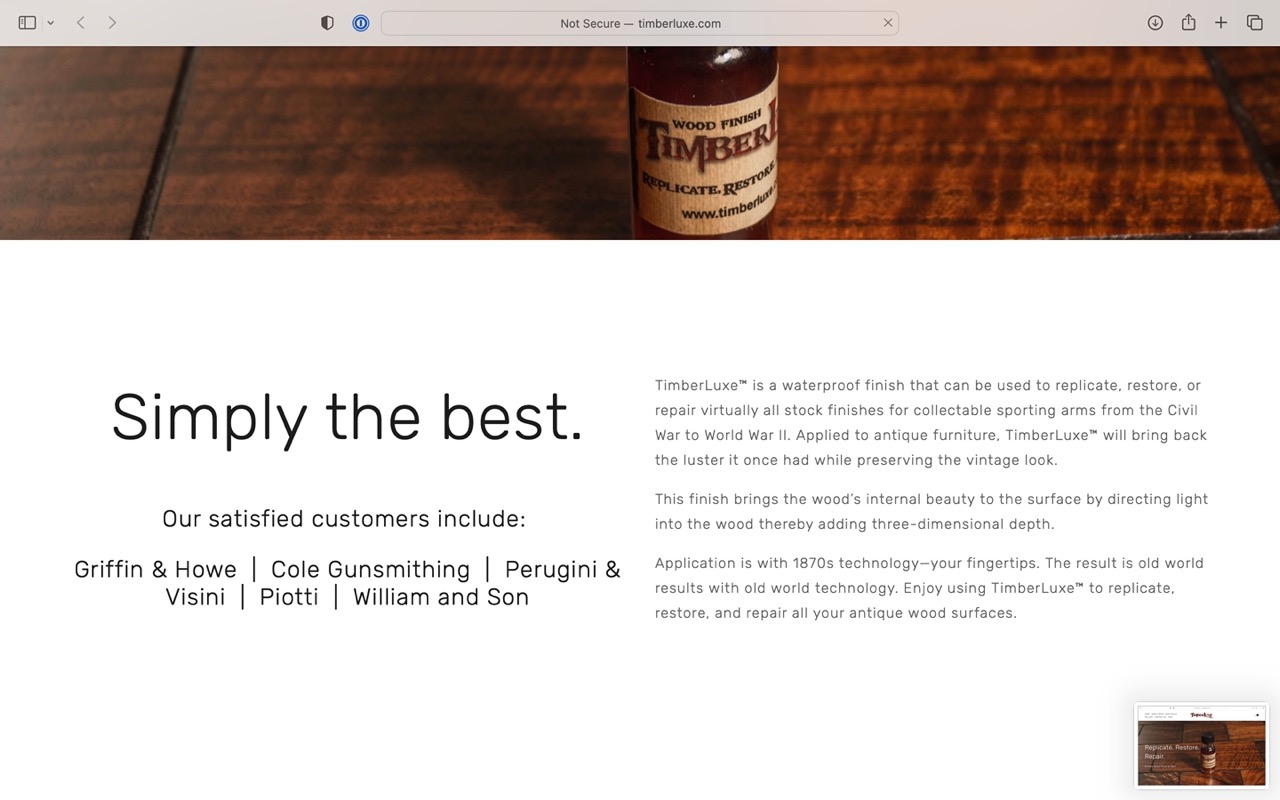Viewport: 1280px width, 800px height.
Task: Open the sidebar options dropdown arrow
Action: point(50,23)
